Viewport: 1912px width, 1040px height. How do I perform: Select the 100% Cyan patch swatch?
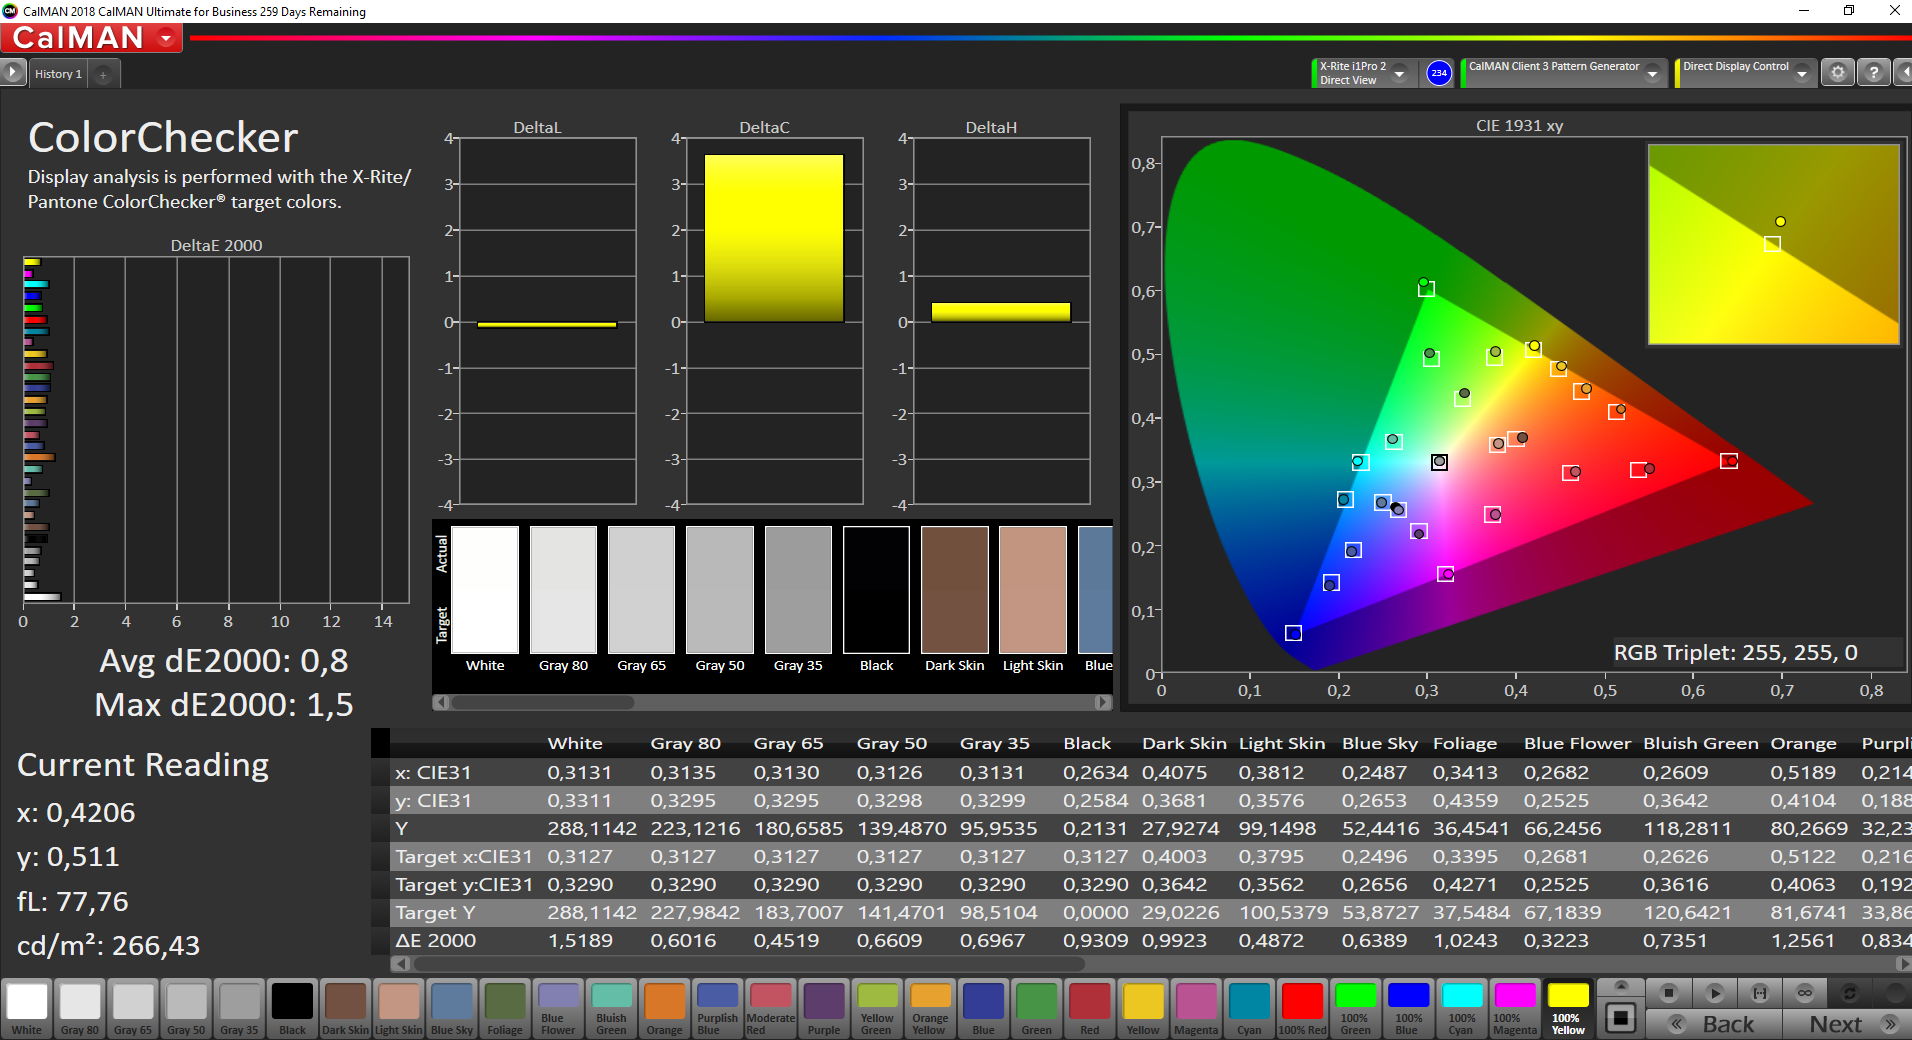(x=1462, y=1008)
